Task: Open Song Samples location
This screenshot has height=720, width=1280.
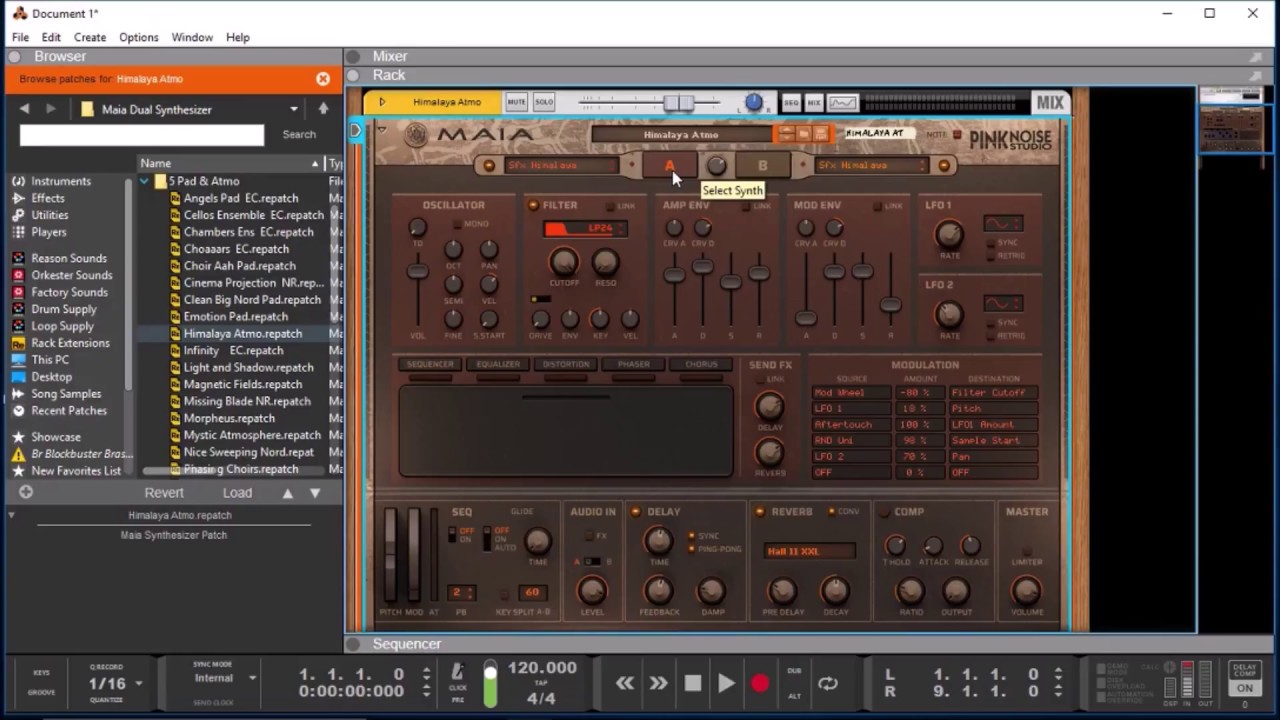Action: pos(66,394)
